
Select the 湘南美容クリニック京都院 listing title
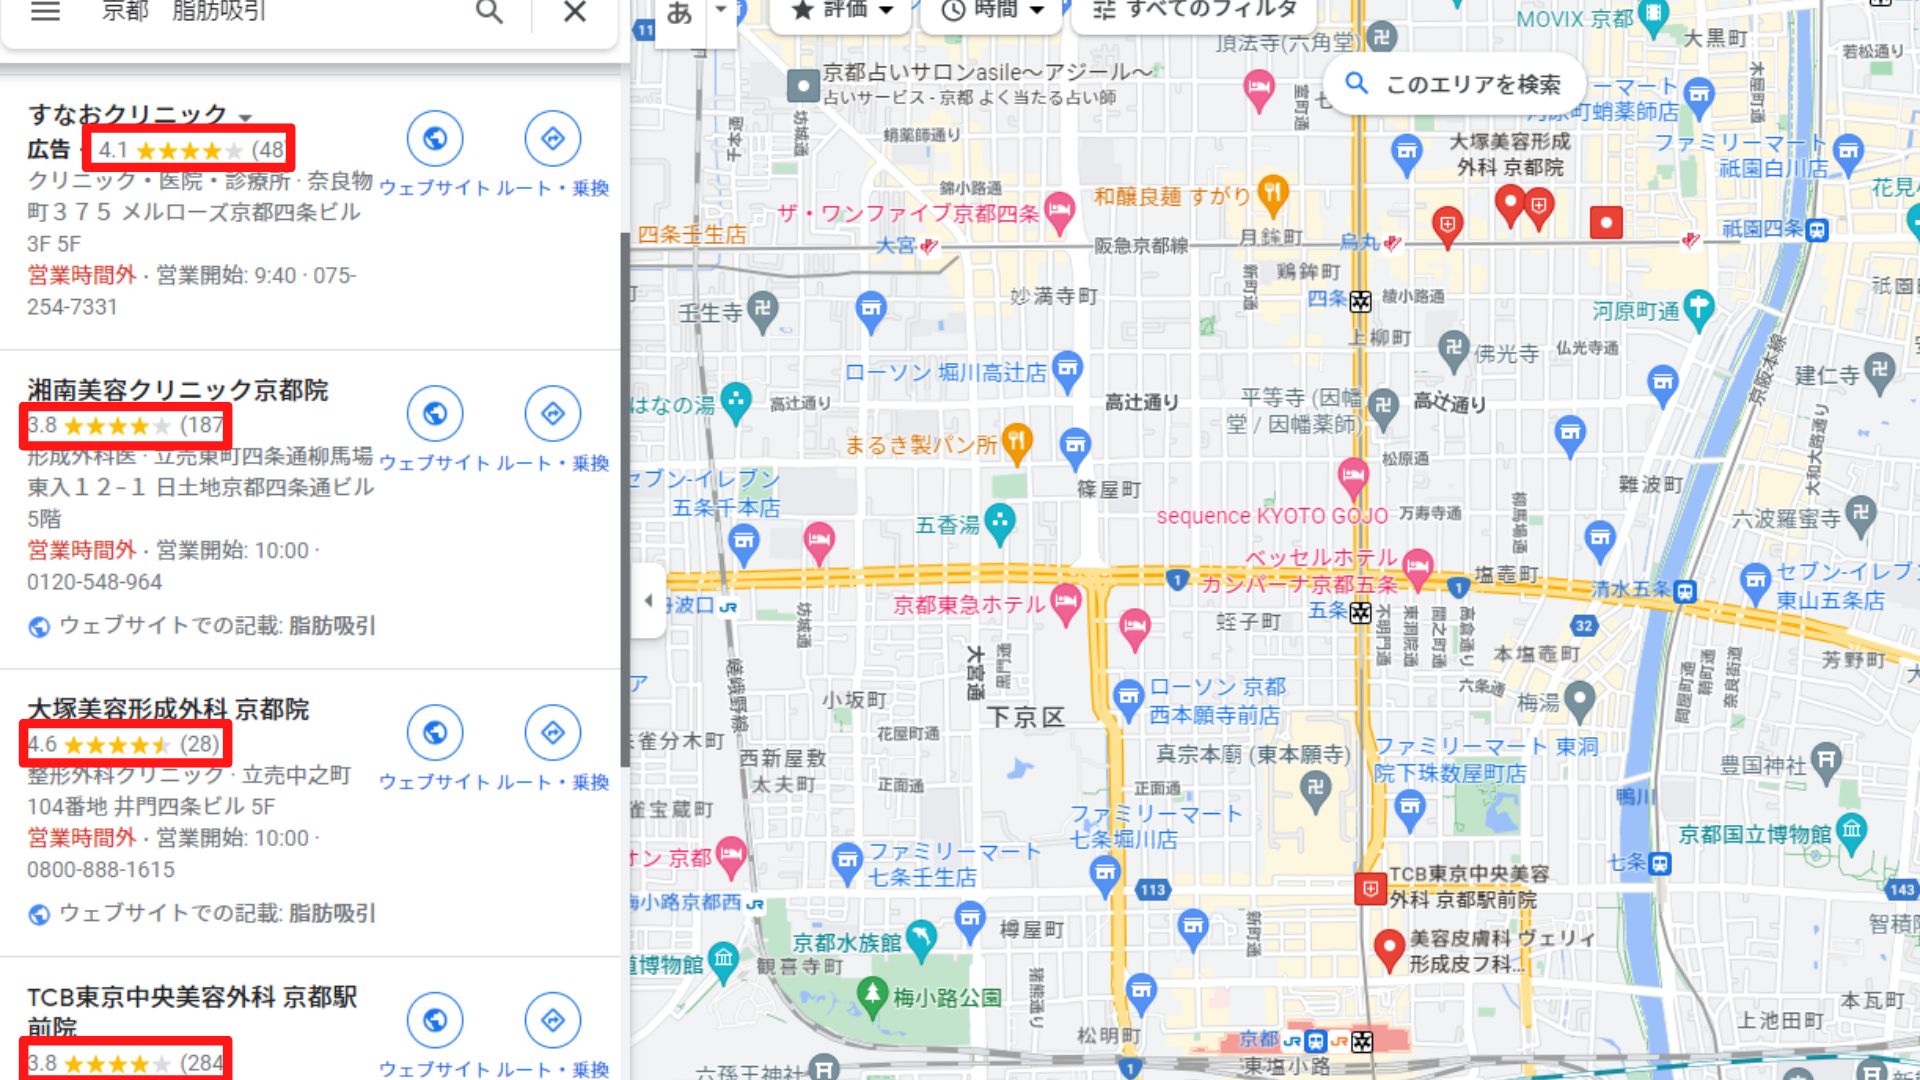tap(178, 390)
